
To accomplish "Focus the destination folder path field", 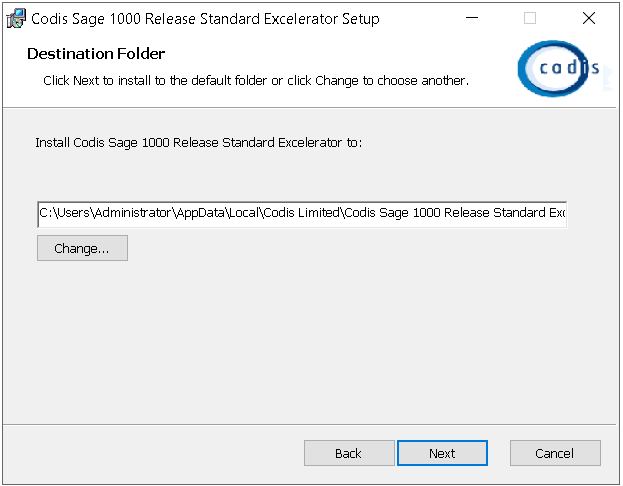I will click(x=302, y=215).
